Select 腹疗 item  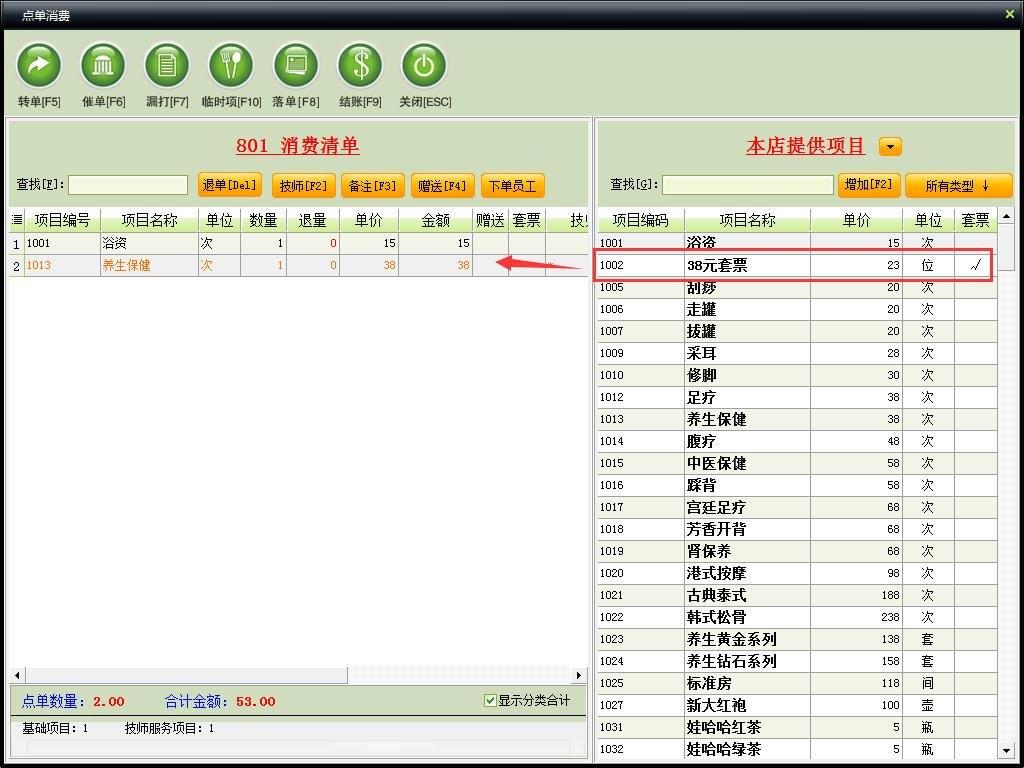[797, 441]
